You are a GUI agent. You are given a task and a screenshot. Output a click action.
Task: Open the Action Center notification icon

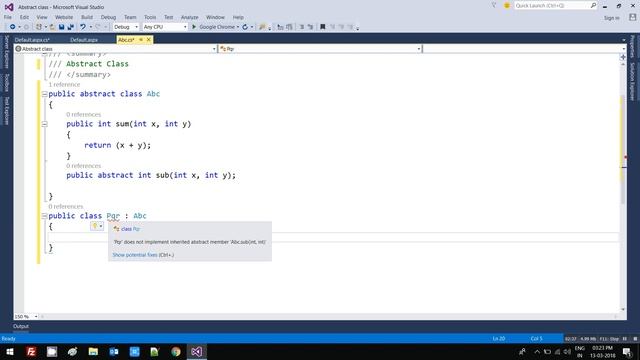627,351
